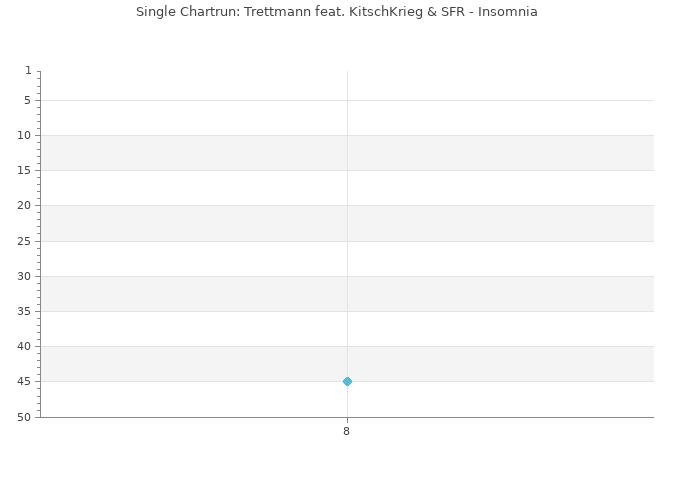Viewport: 673px width, 500px height.
Task: Click the y-axis label 45
Action: [x=24, y=381]
